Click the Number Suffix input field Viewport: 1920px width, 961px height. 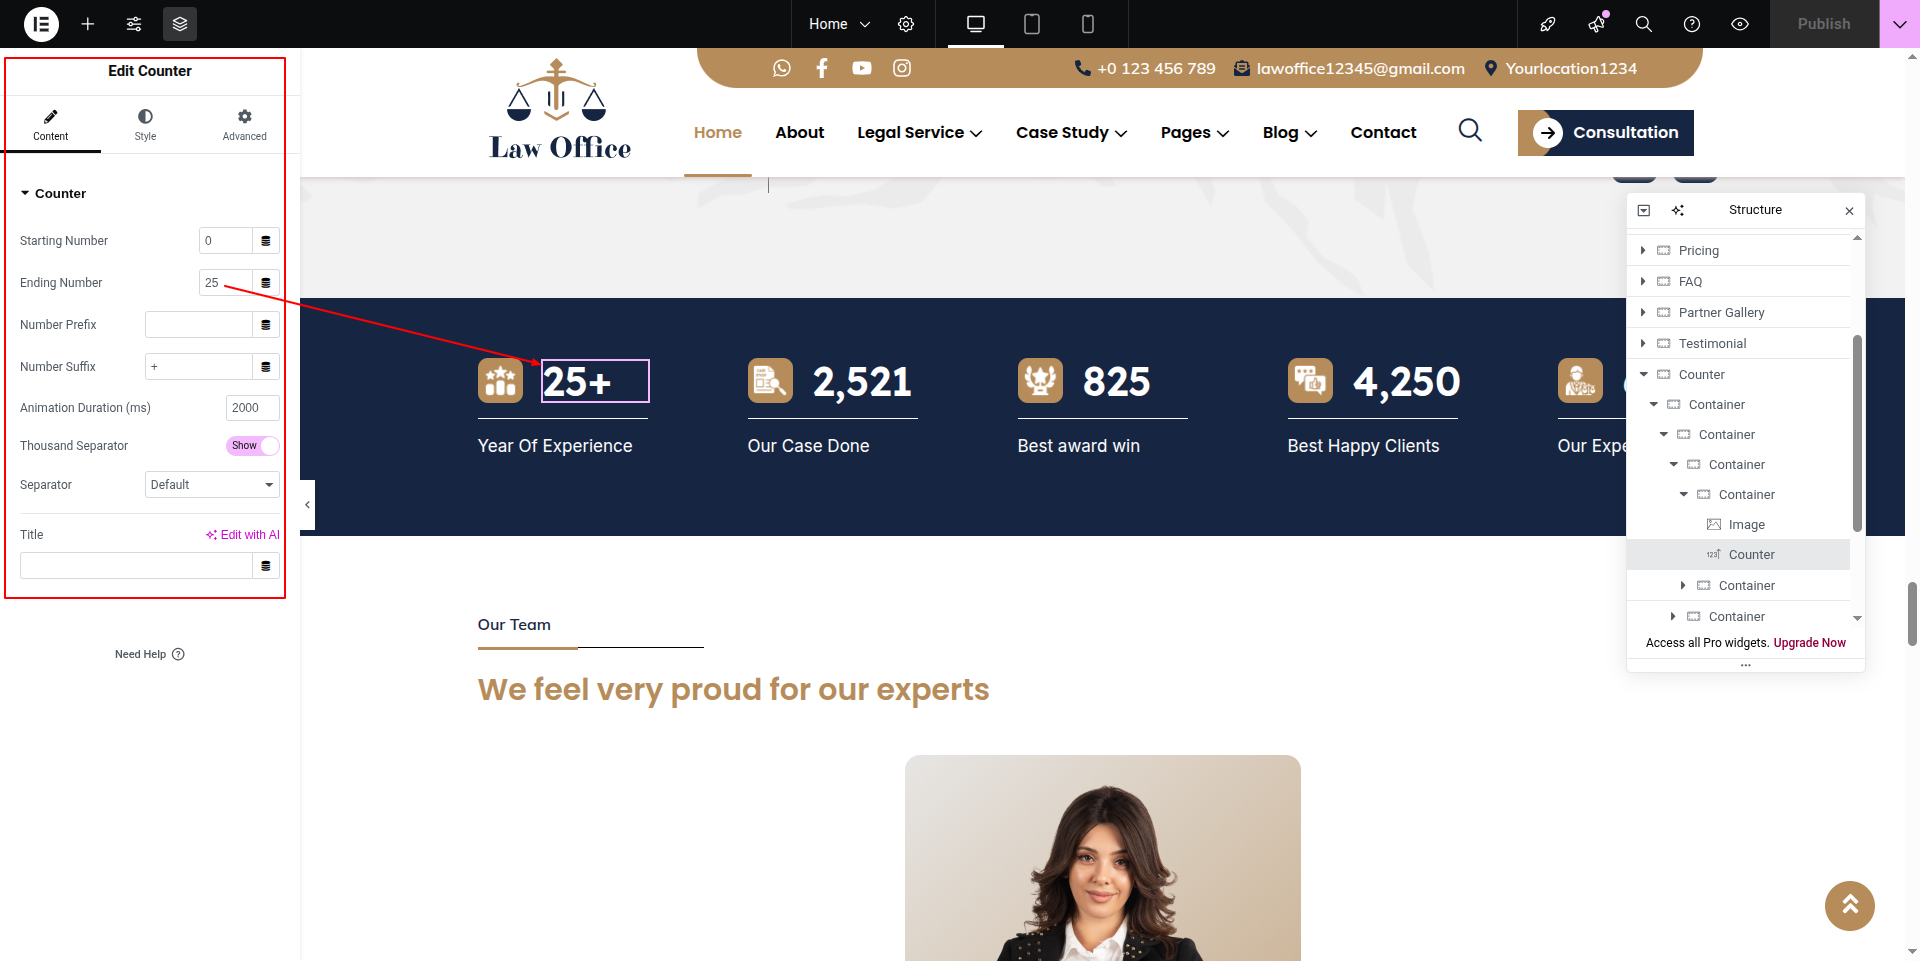pos(199,367)
